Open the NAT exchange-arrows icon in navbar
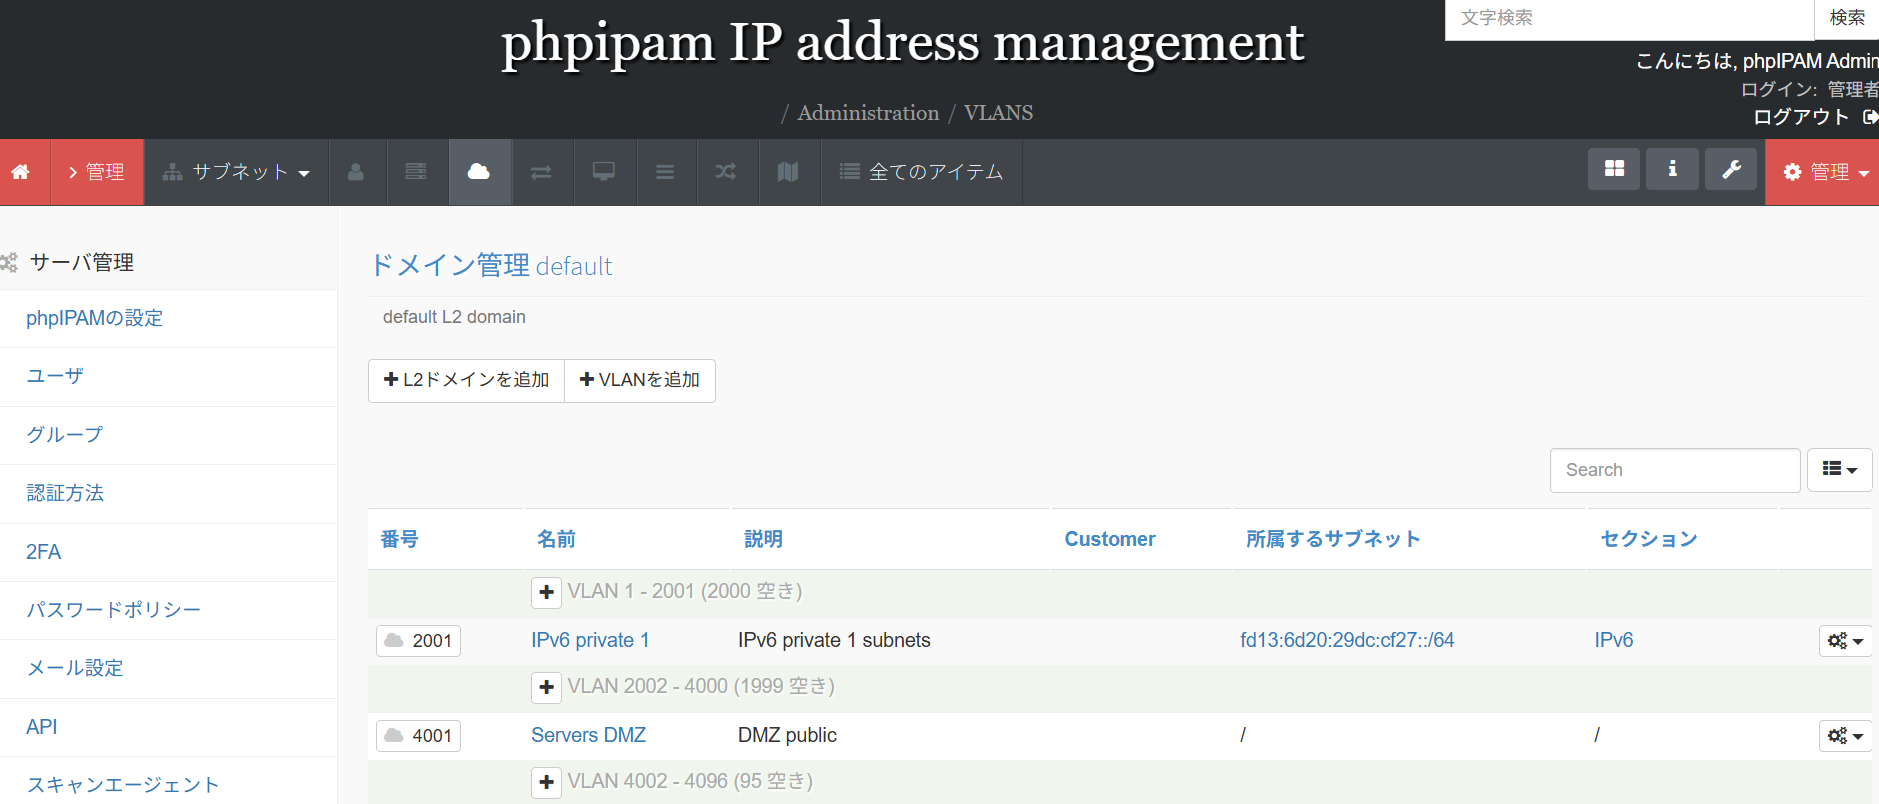Viewport: 1879px width, 804px height. click(541, 172)
